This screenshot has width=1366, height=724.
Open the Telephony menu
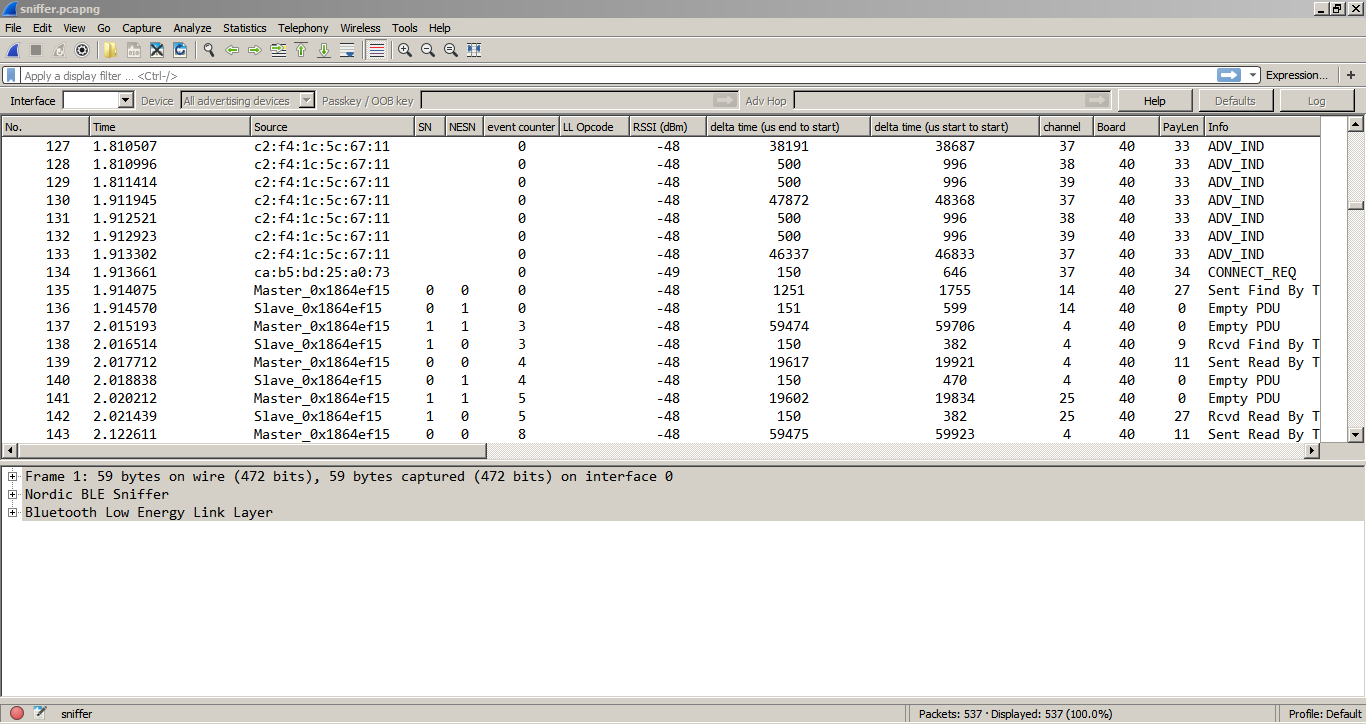tap(303, 28)
